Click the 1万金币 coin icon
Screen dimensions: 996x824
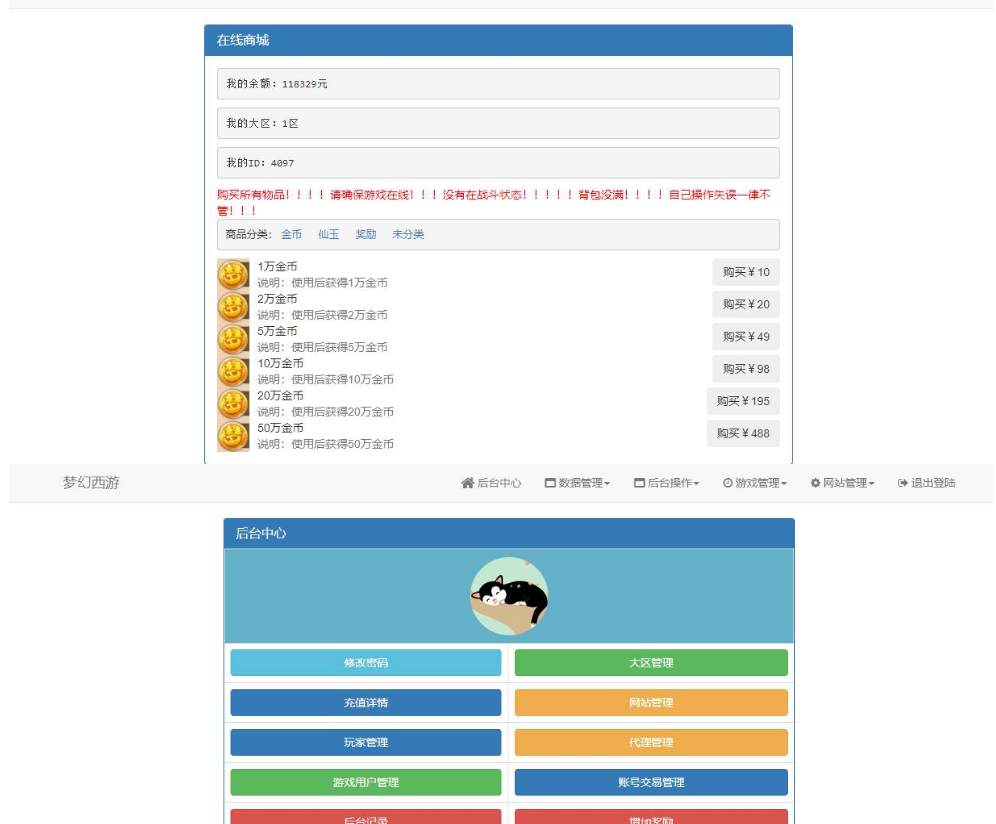[x=233, y=275]
